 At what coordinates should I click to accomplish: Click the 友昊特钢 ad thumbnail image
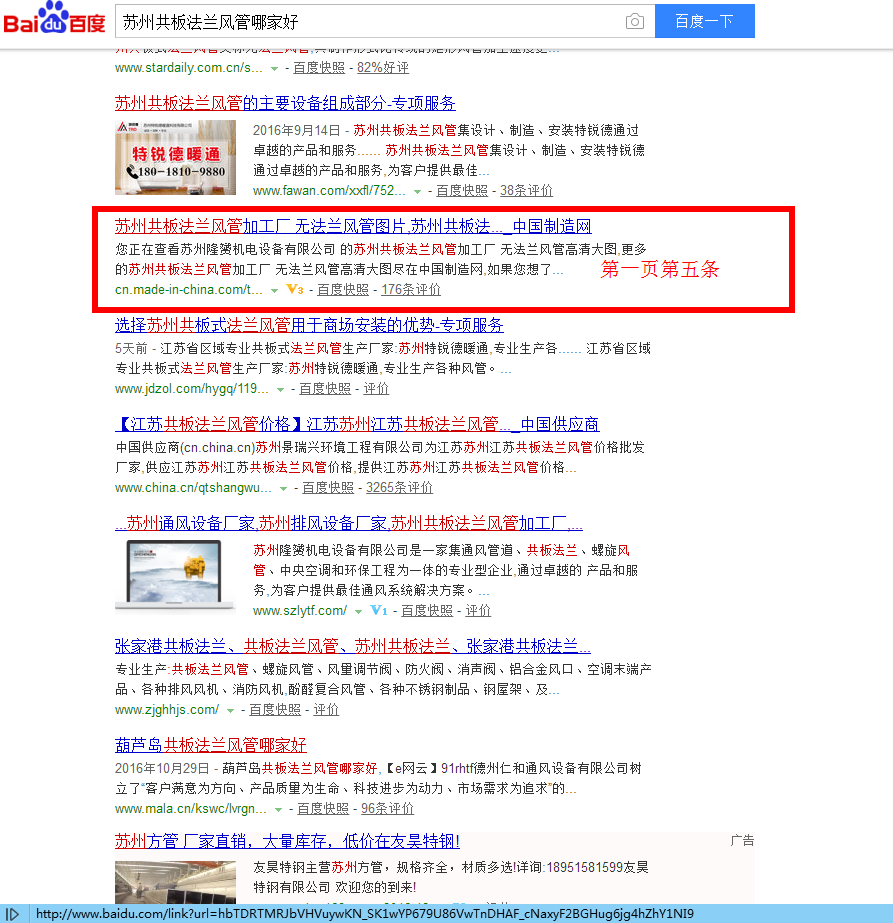coord(175,882)
